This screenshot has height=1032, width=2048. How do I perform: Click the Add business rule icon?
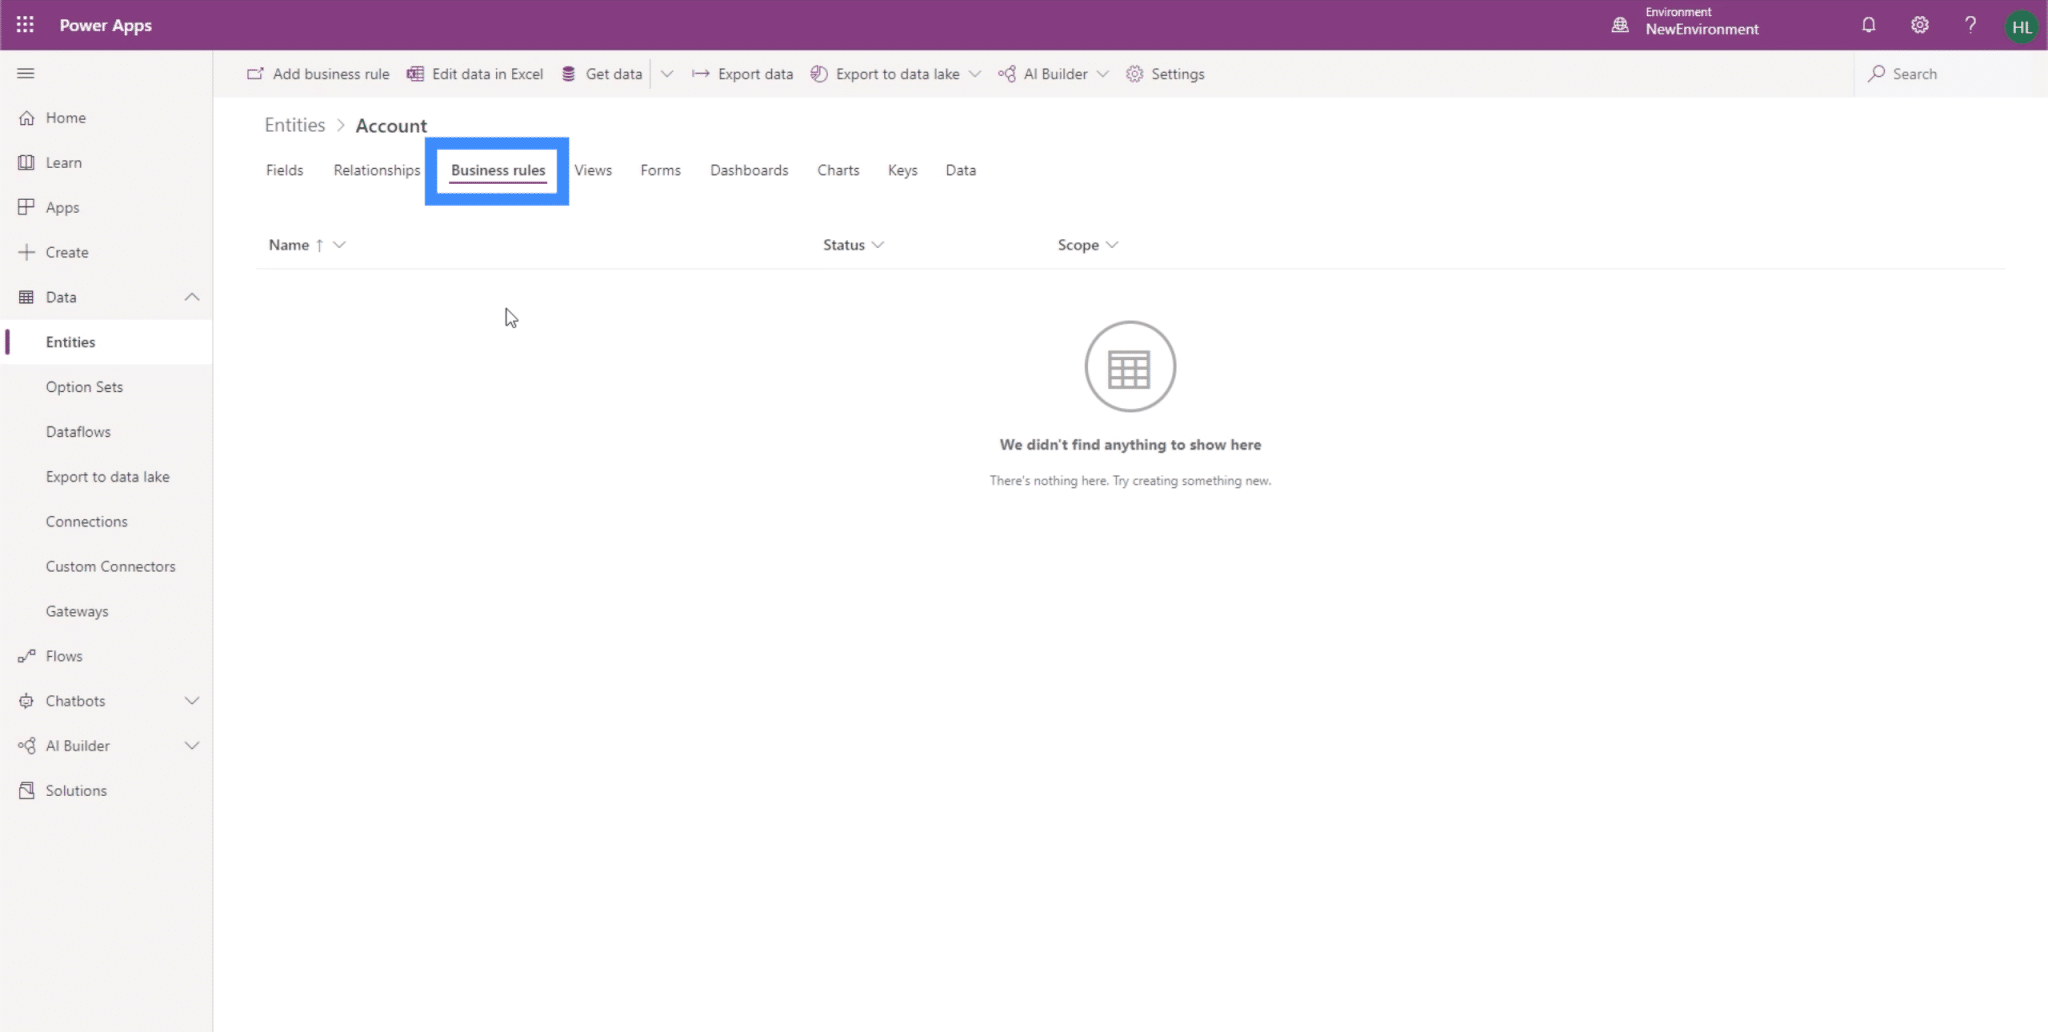pyautogui.click(x=255, y=74)
